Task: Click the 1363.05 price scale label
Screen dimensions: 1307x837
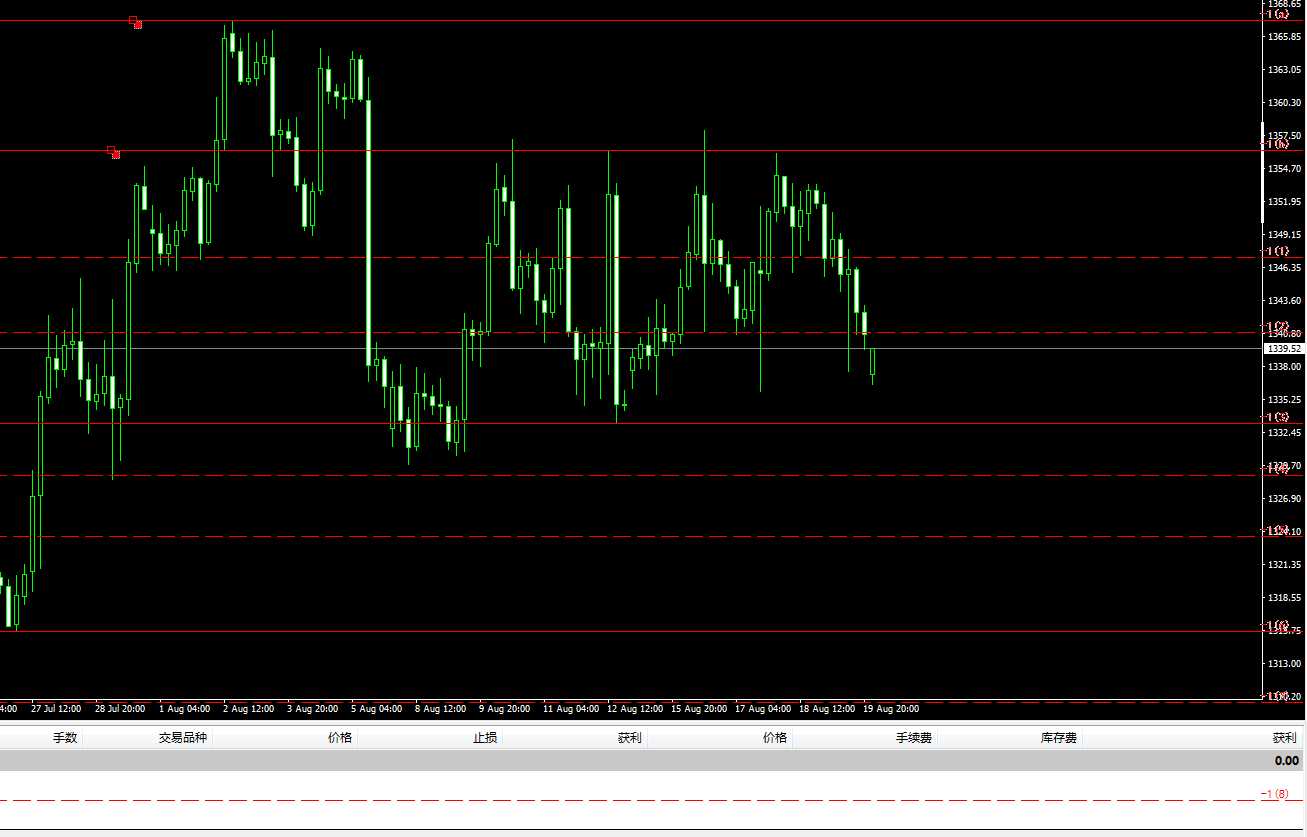Action: pos(1284,70)
